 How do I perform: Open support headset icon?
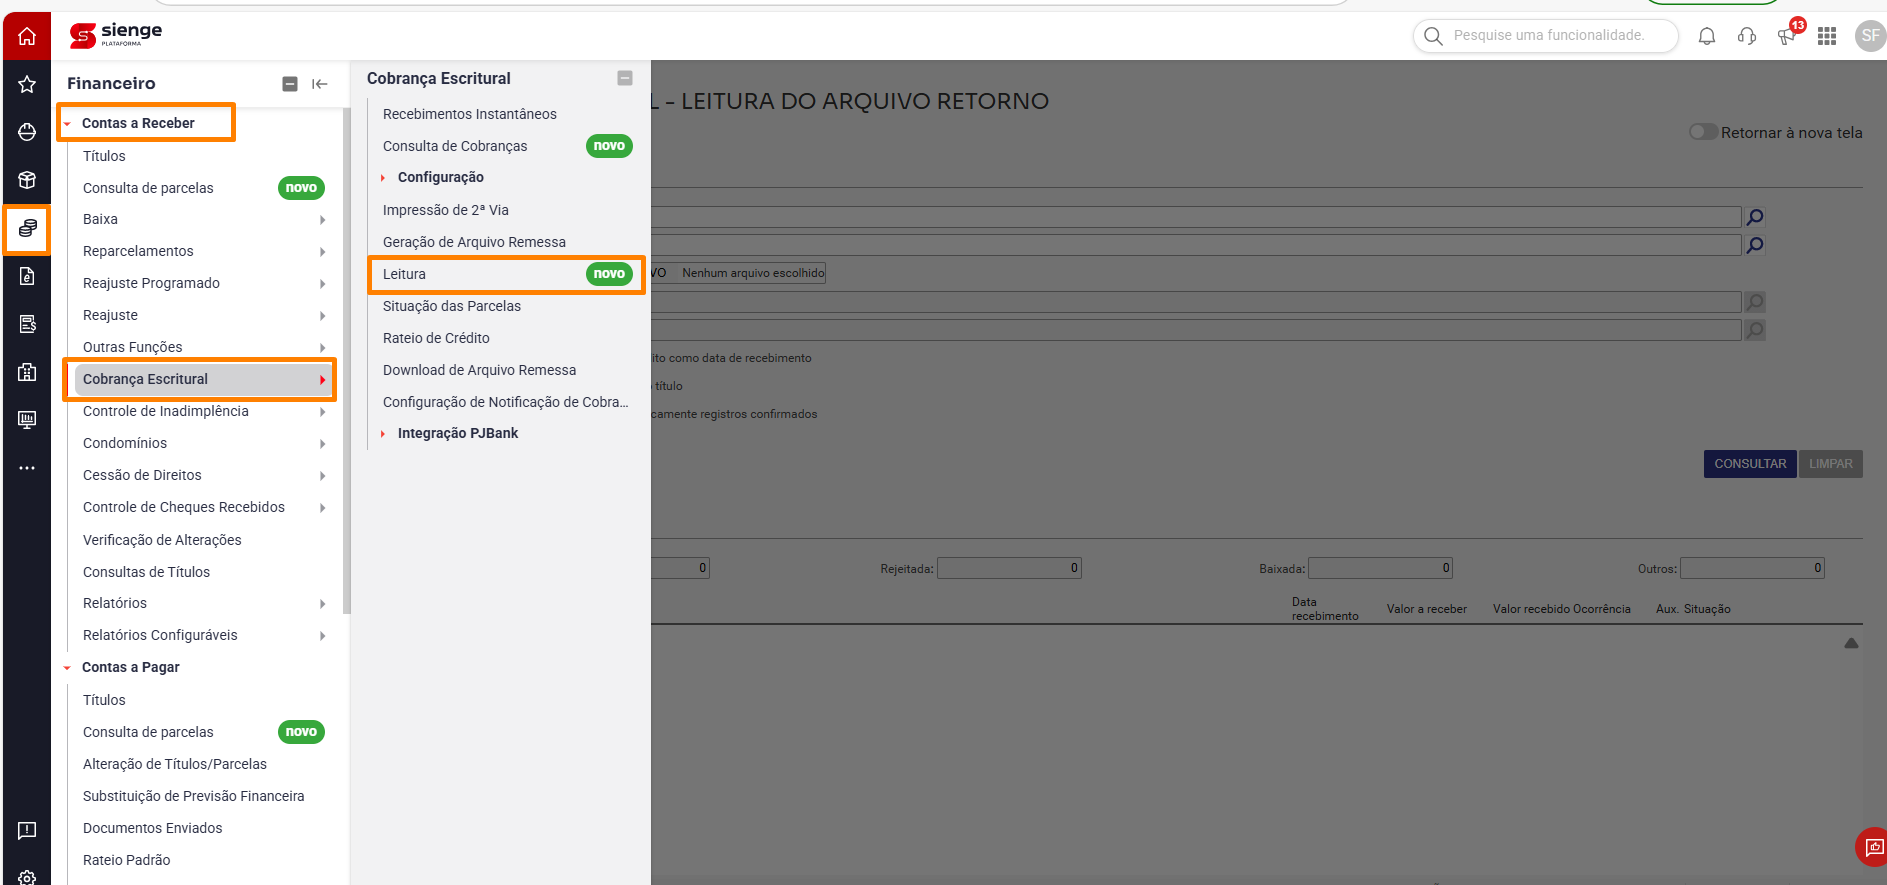point(1747,36)
